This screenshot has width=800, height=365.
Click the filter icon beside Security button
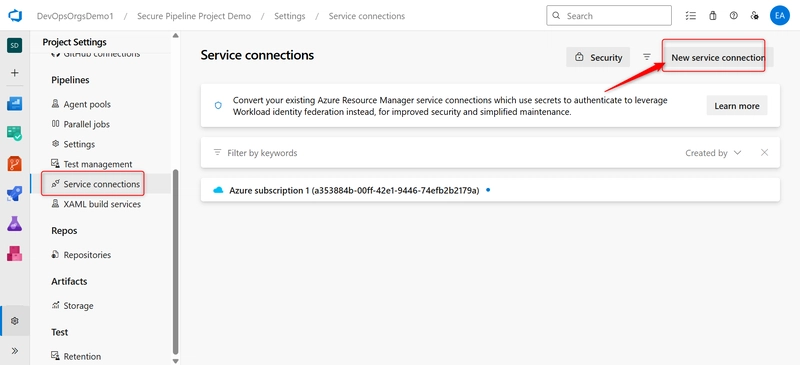click(x=647, y=57)
